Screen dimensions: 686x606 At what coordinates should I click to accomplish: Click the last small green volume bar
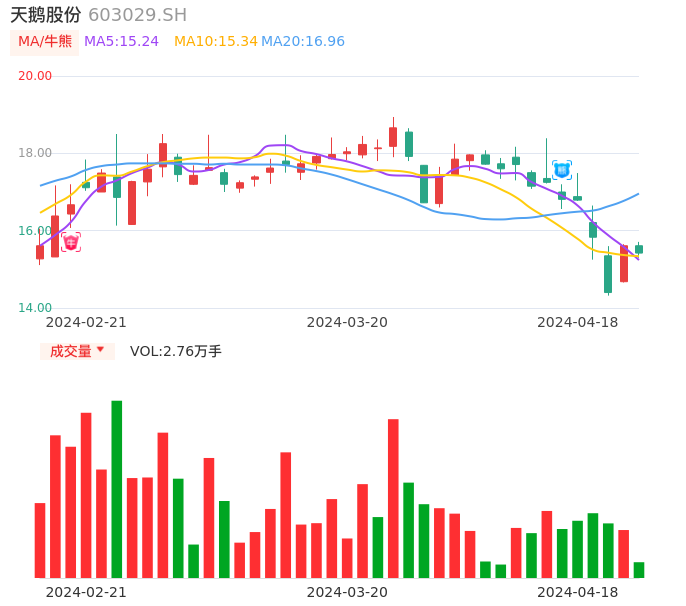pyautogui.click(x=639, y=570)
